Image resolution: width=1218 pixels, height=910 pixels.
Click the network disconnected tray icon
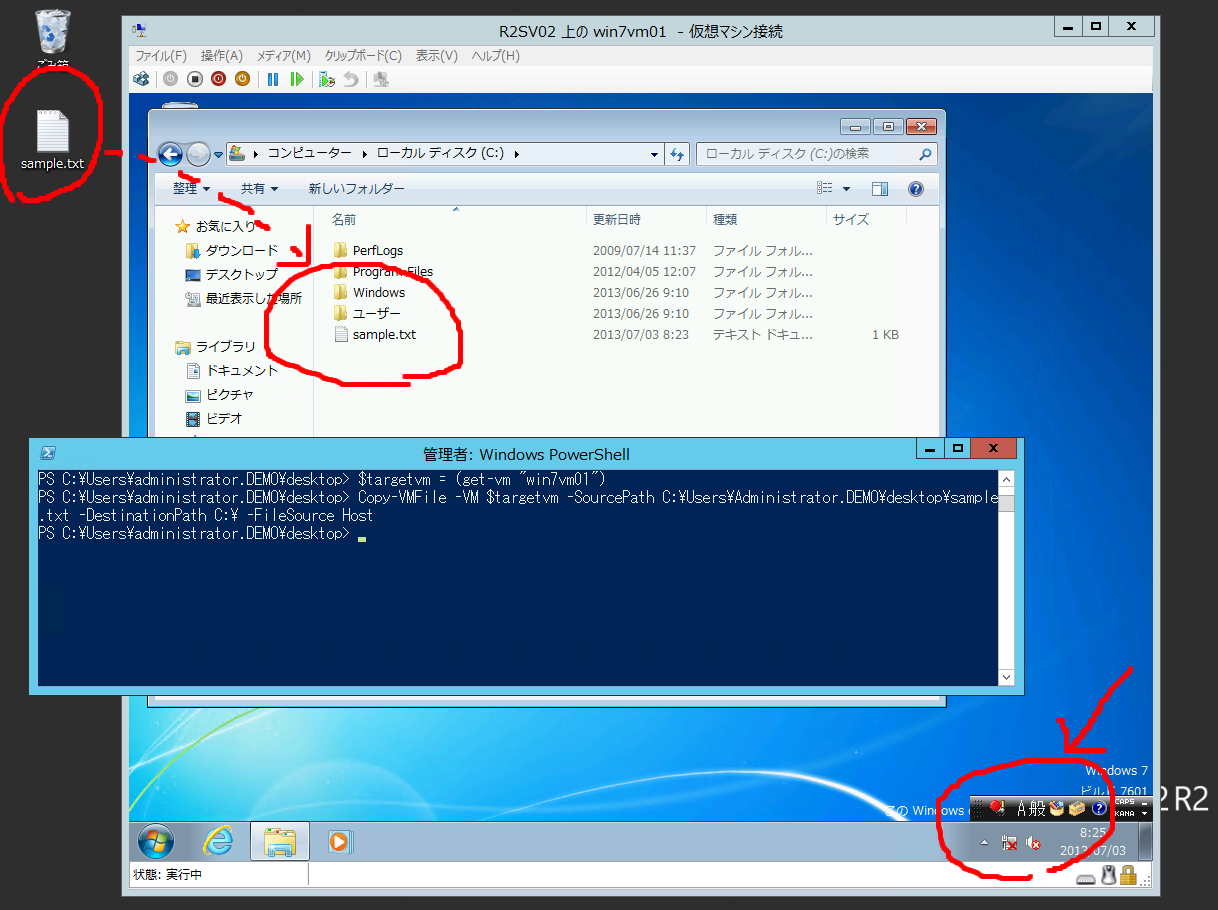coord(1009,843)
